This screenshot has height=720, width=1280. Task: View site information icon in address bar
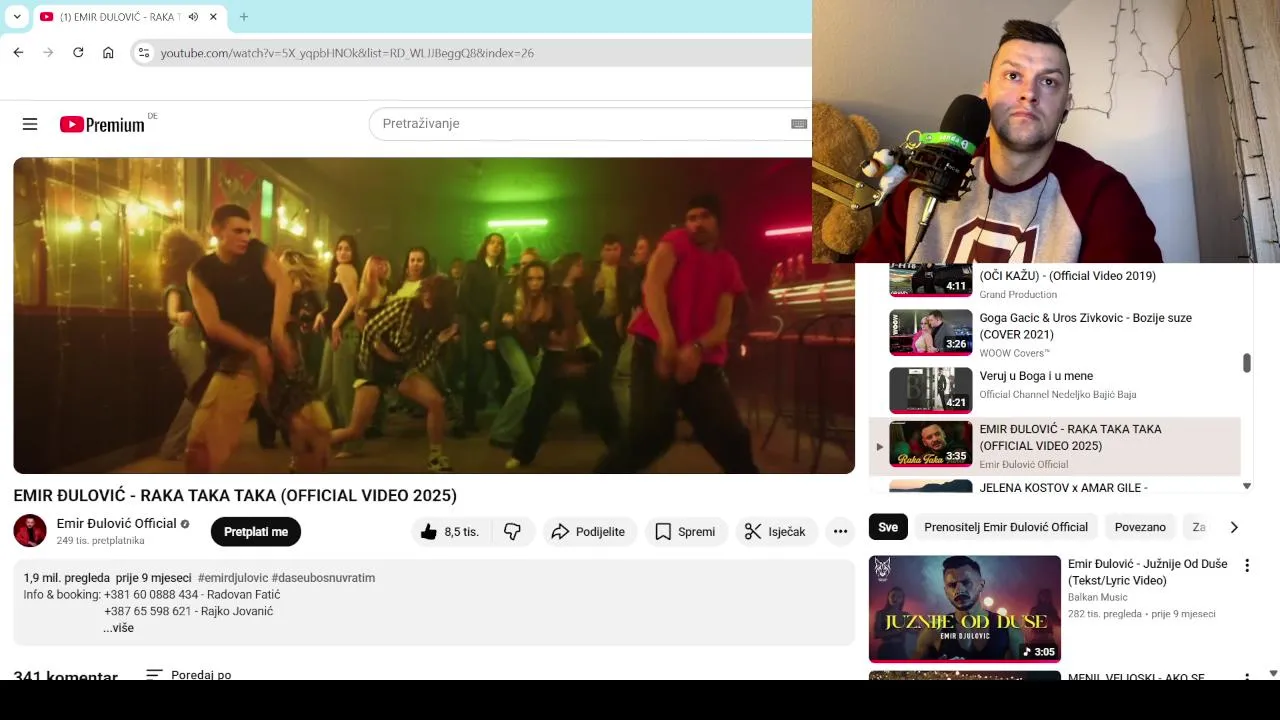click(144, 53)
